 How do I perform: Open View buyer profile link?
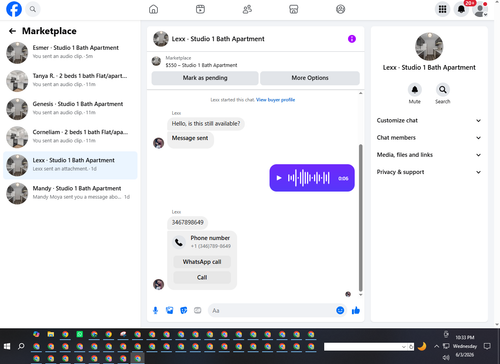point(275,100)
